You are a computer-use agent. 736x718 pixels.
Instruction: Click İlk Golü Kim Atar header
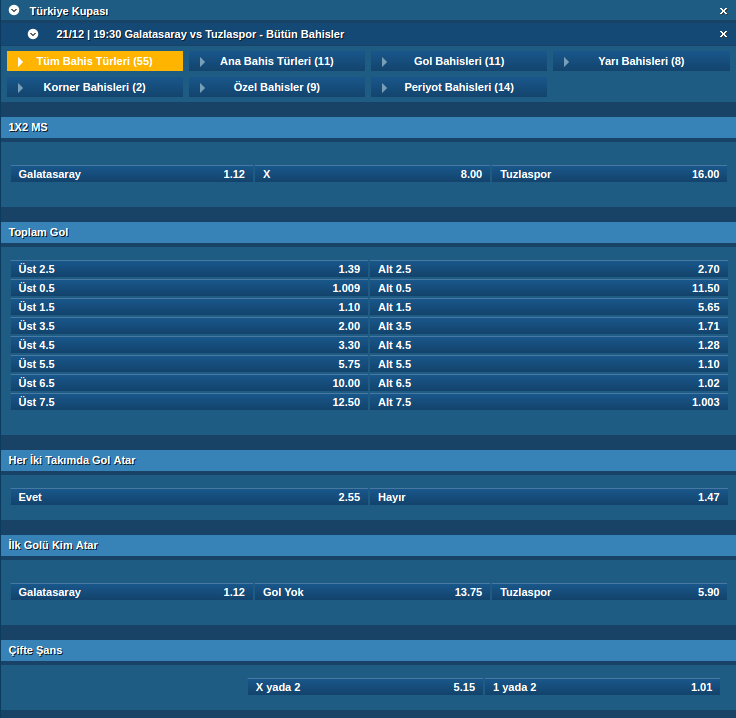click(368, 545)
